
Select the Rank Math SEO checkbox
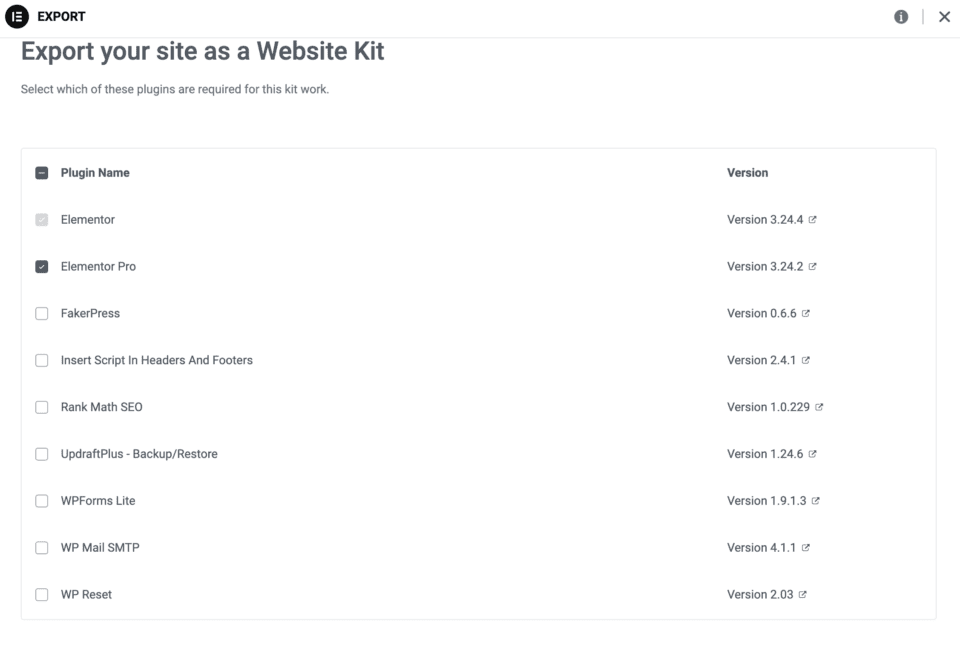tap(42, 407)
